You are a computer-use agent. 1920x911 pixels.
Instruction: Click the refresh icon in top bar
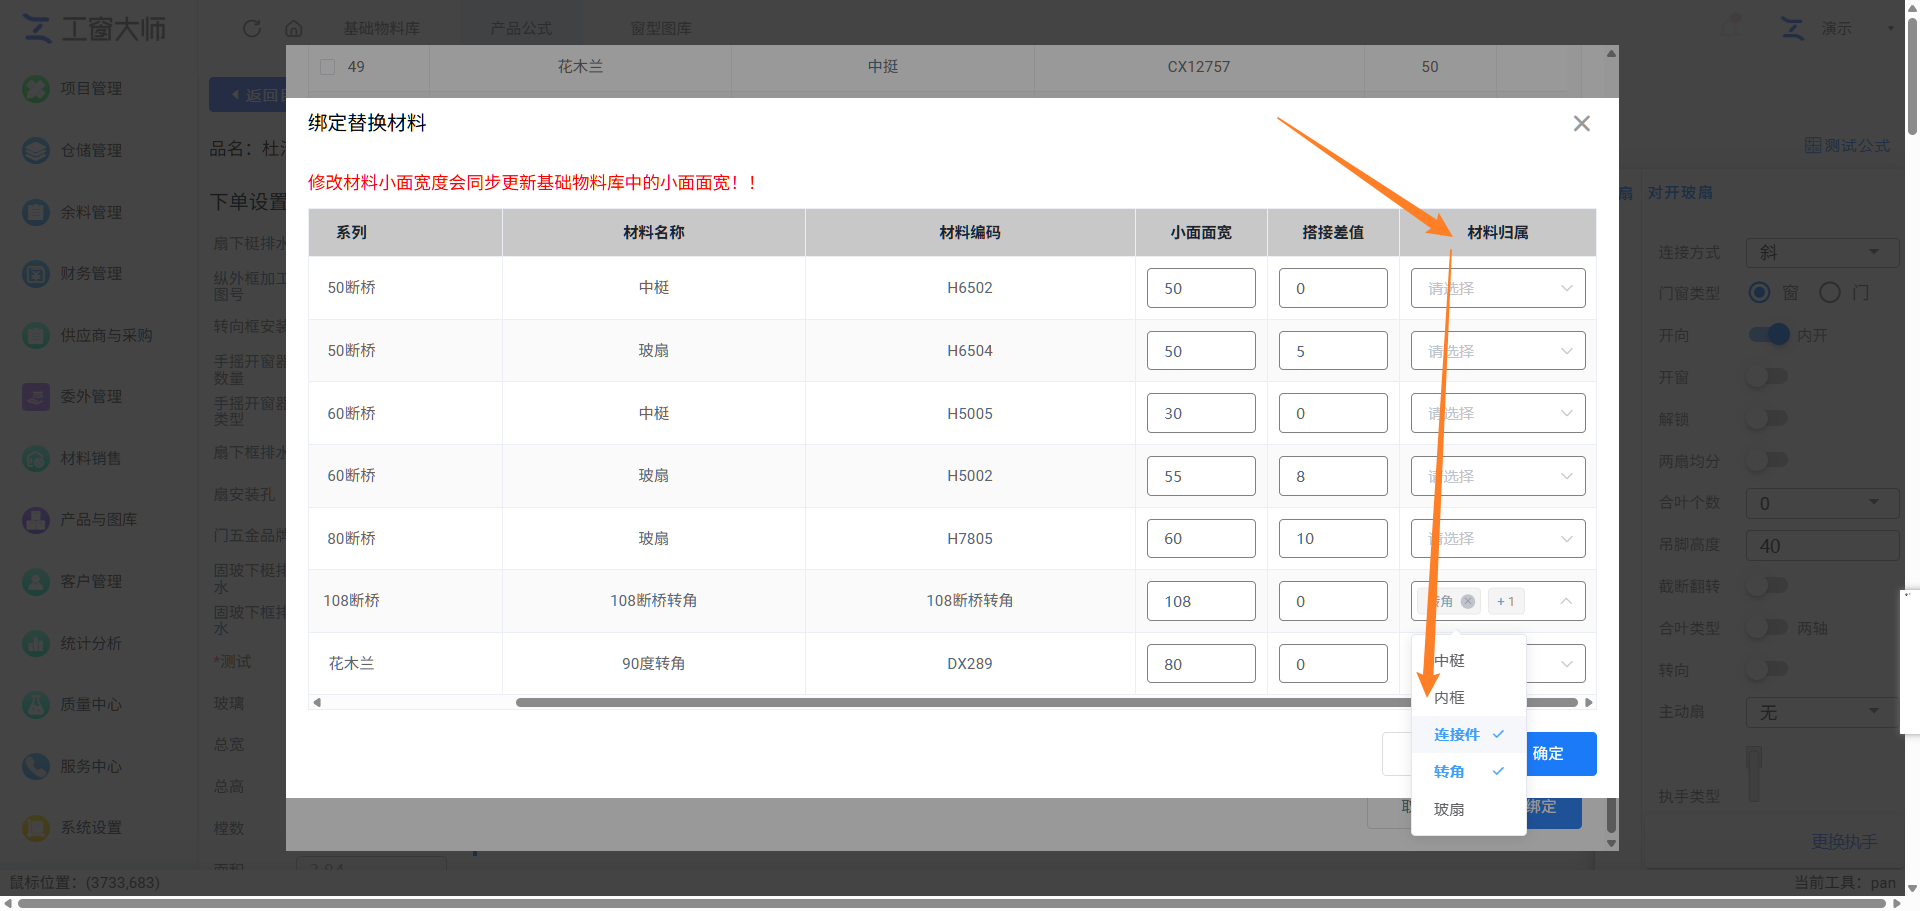[252, 29]
